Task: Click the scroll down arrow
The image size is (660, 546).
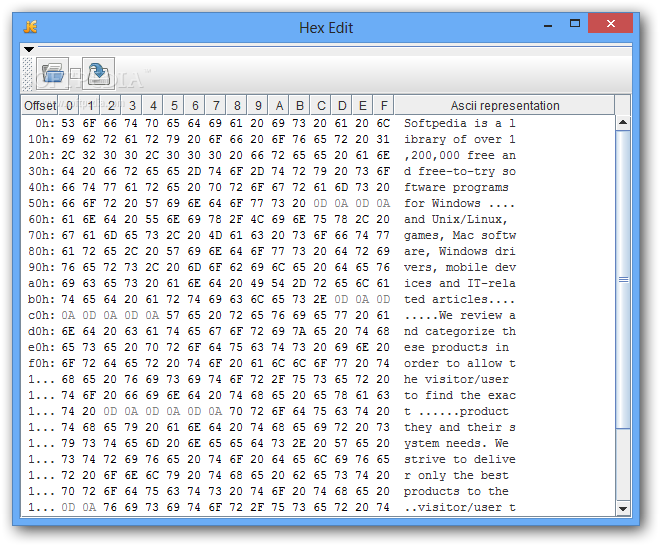Action: pos(623,509)
